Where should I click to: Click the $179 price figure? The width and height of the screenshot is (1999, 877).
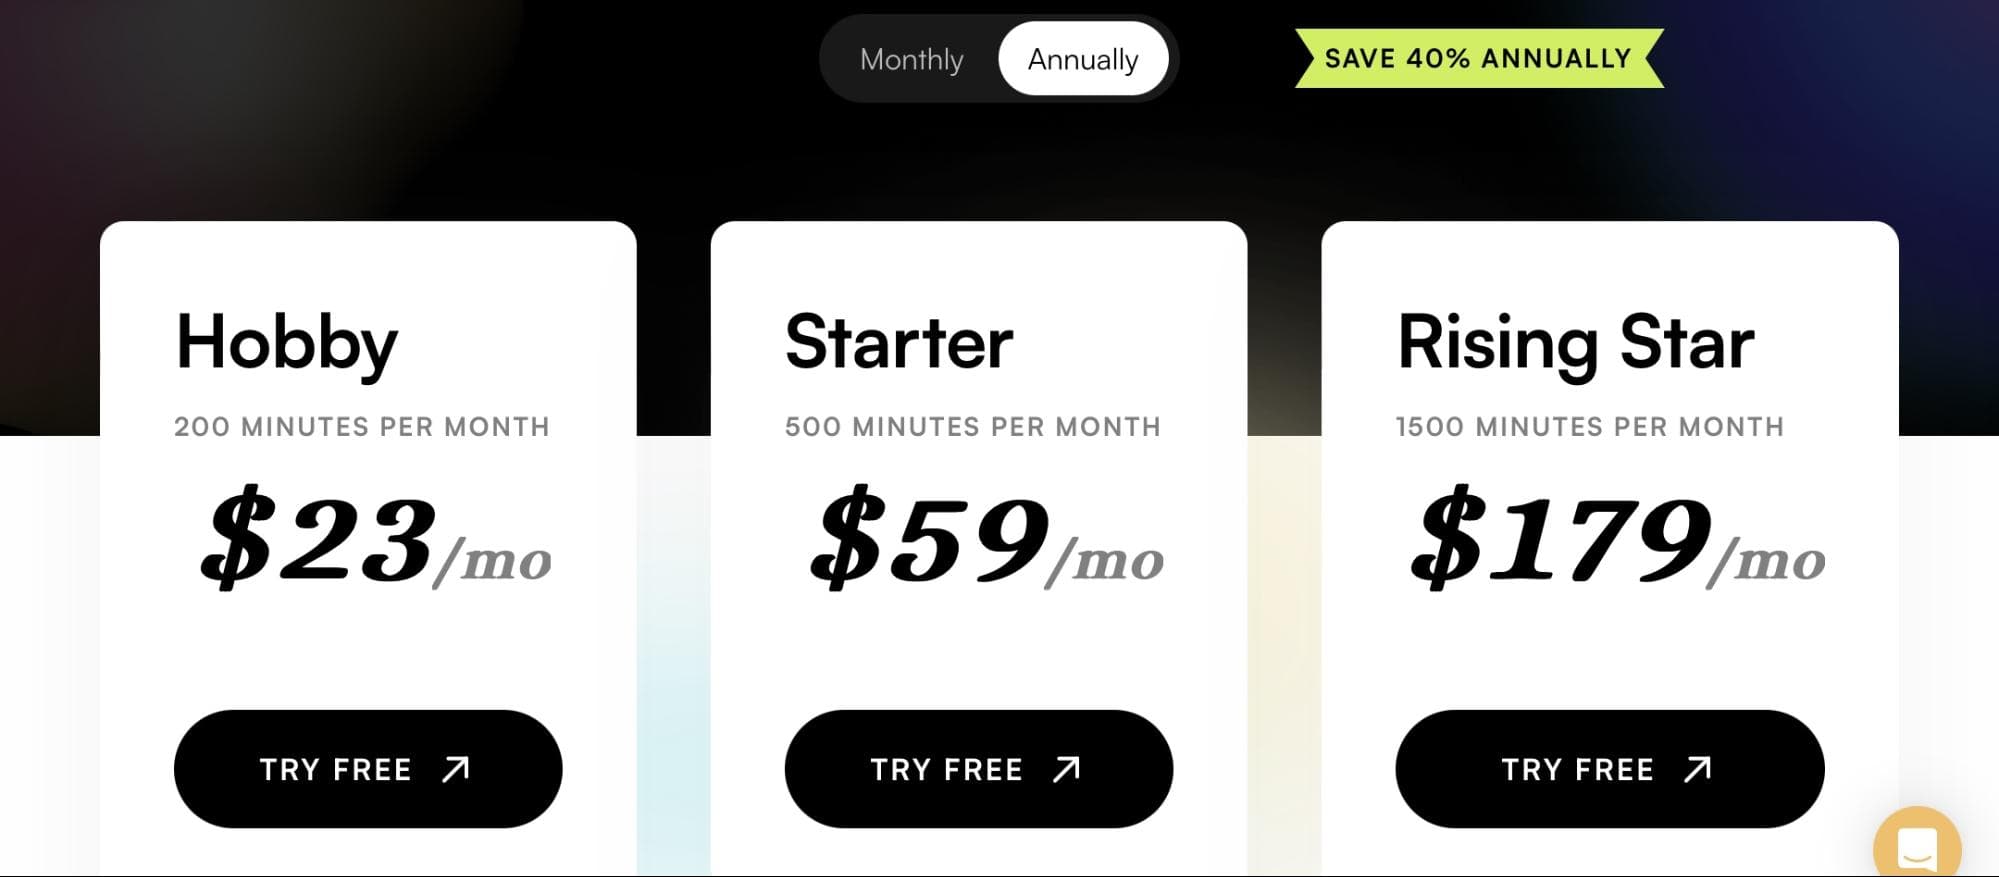coord(1561,538)
